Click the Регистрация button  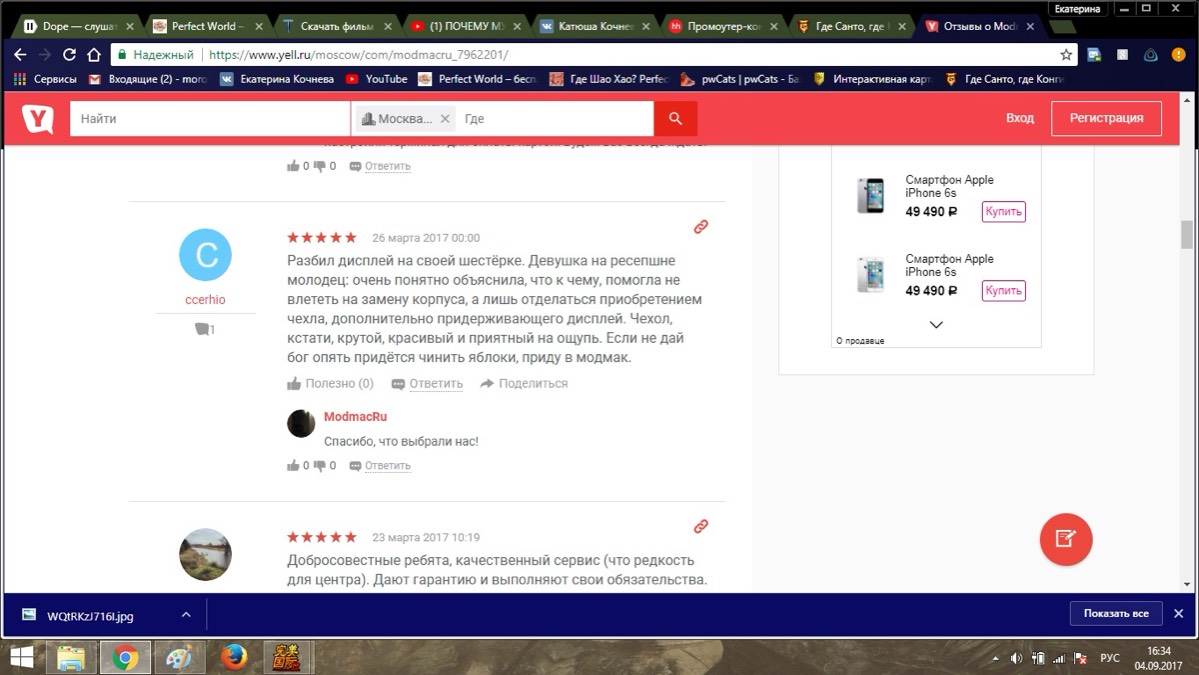[1106, 117]
